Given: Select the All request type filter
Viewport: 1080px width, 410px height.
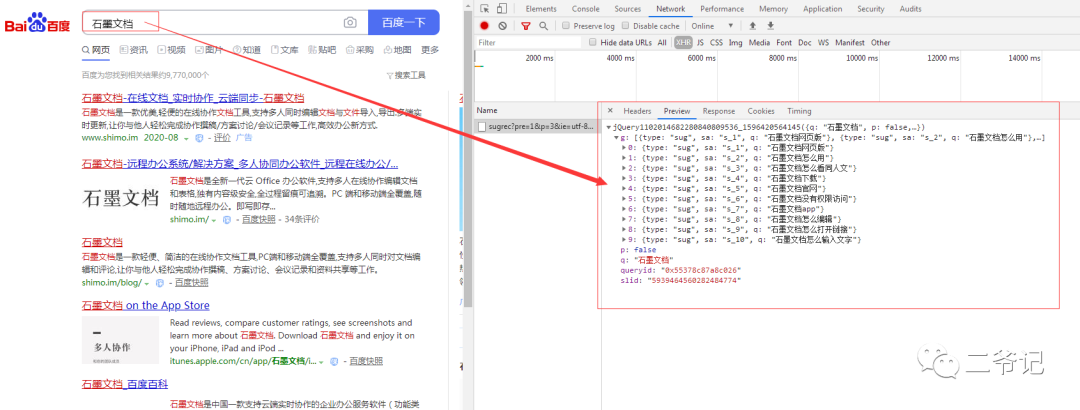Looking at the screenshot, I should coord(662,43).
